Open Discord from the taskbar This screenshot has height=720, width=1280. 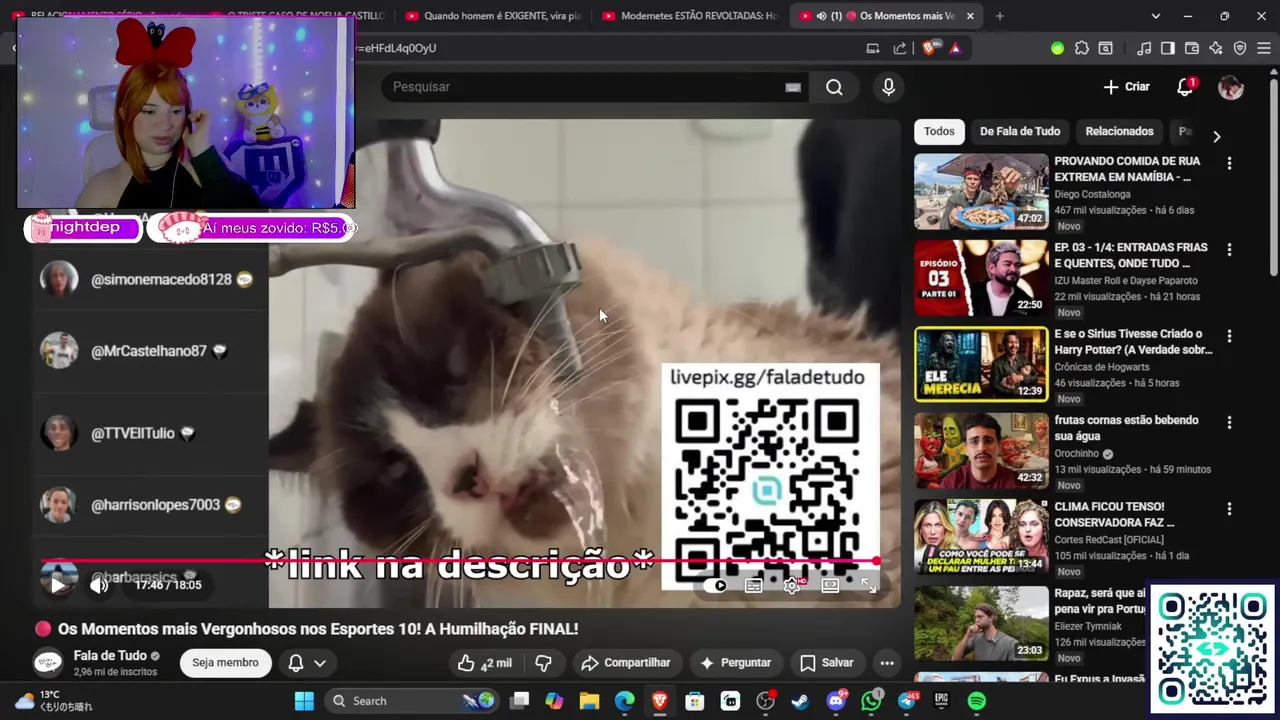(x=836, y=701)
